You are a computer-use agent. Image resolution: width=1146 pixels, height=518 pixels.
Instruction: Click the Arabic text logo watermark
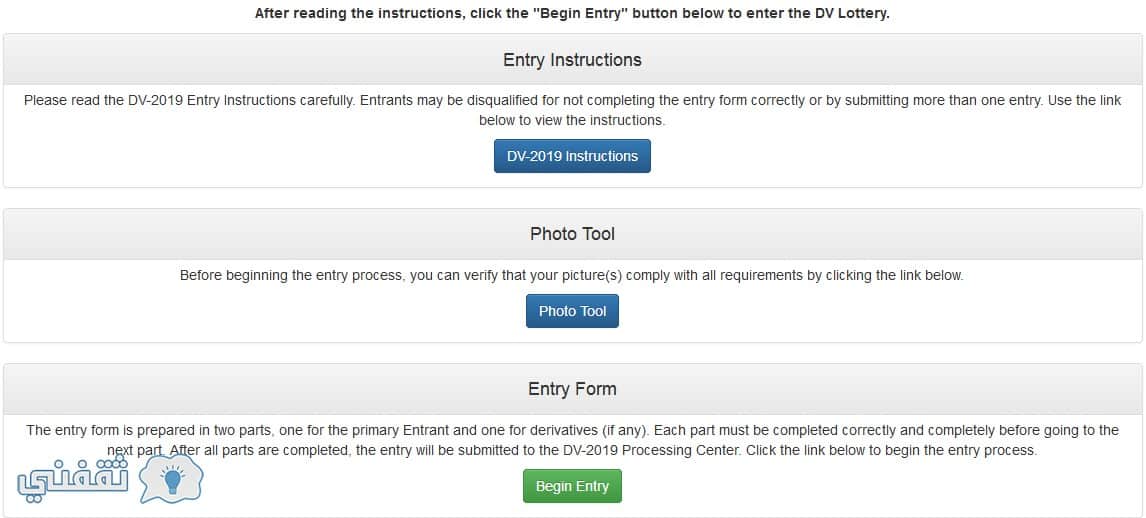[73, 479]
